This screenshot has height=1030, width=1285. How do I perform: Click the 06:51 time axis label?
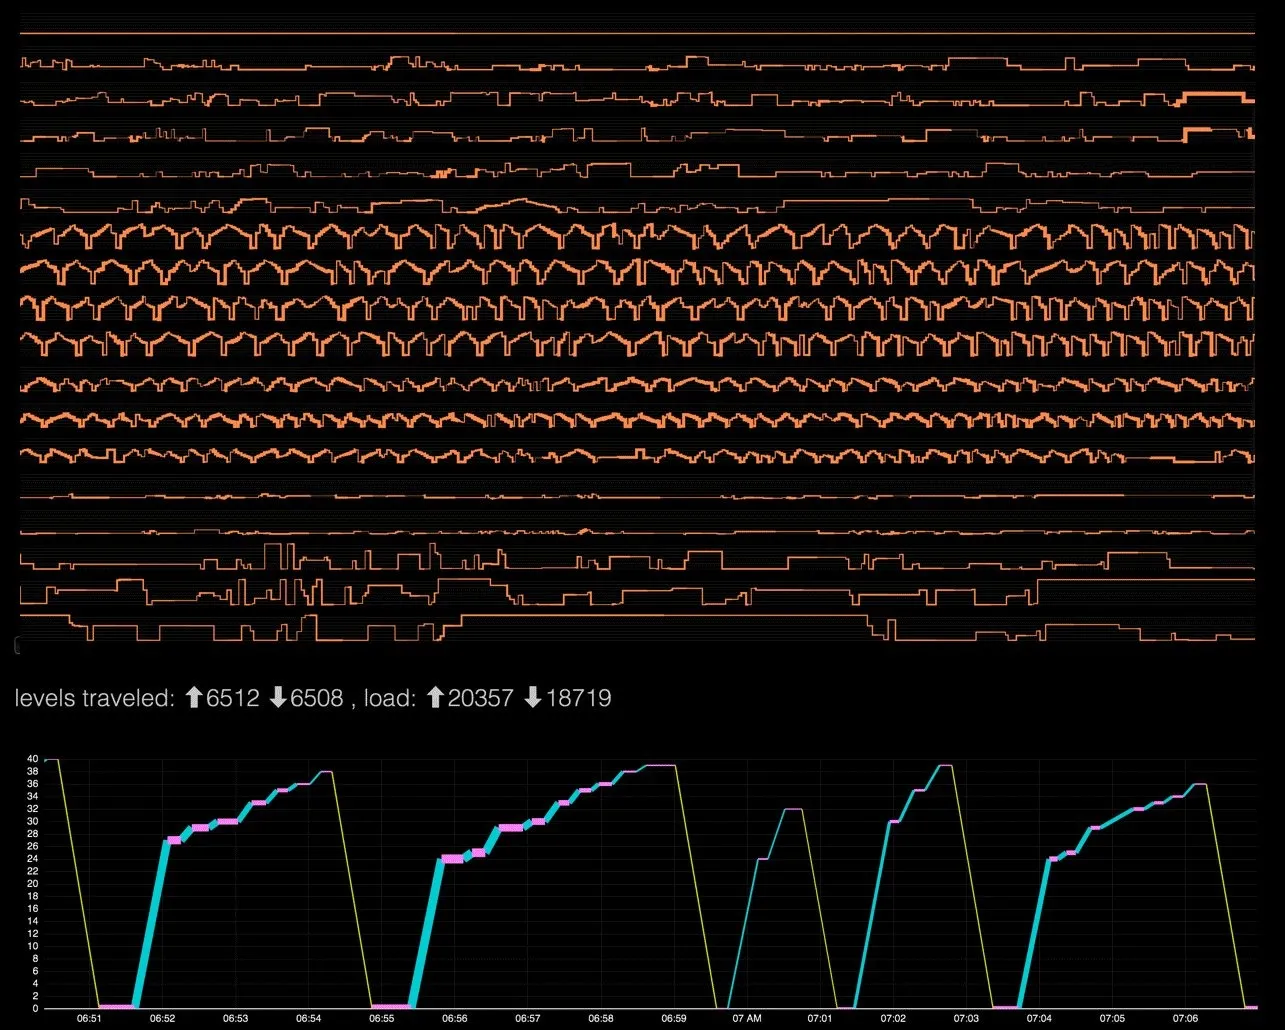tap(89, 1019)
